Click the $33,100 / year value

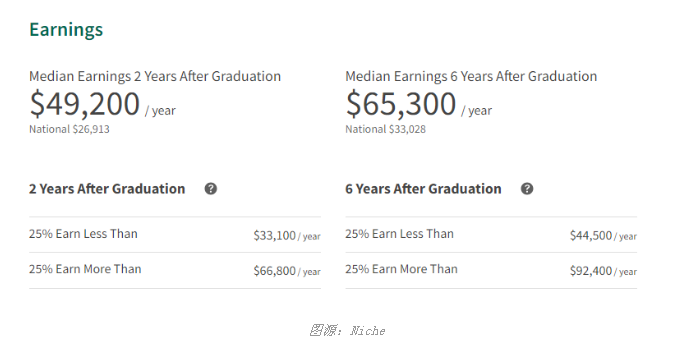pos(287,236)
